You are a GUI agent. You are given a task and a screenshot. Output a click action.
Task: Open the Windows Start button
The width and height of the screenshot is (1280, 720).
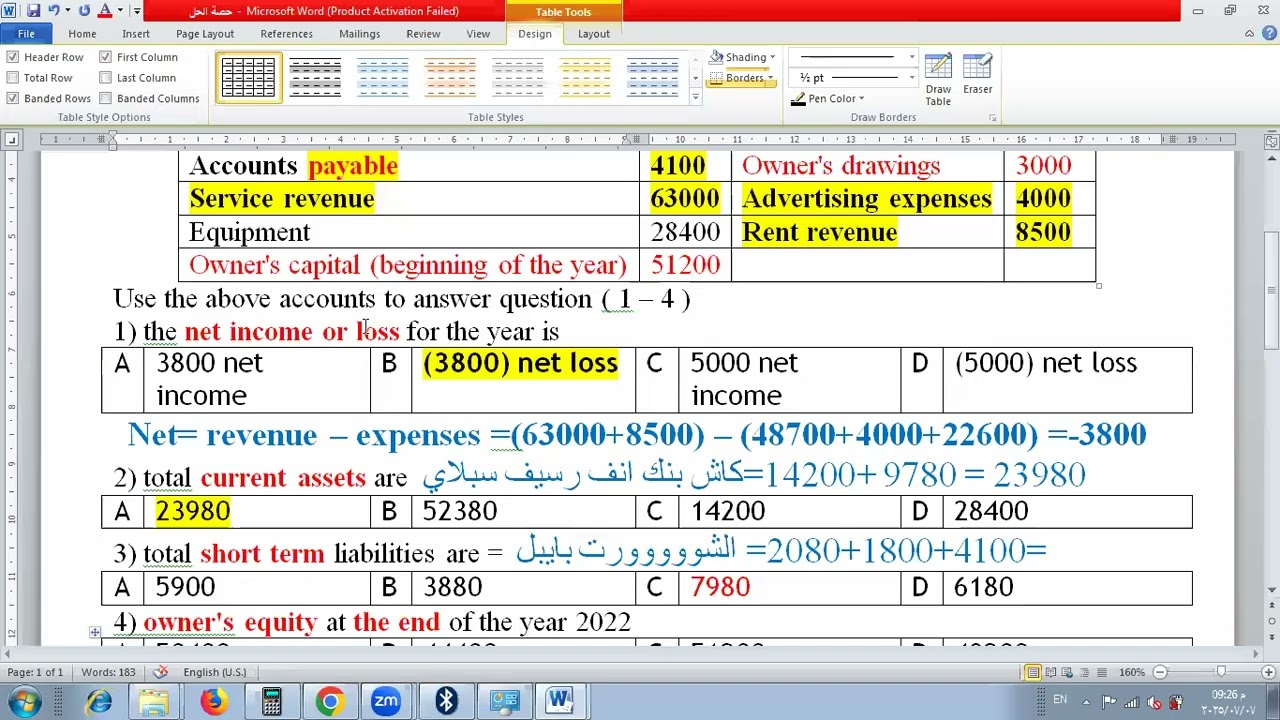tap(22, 702)
